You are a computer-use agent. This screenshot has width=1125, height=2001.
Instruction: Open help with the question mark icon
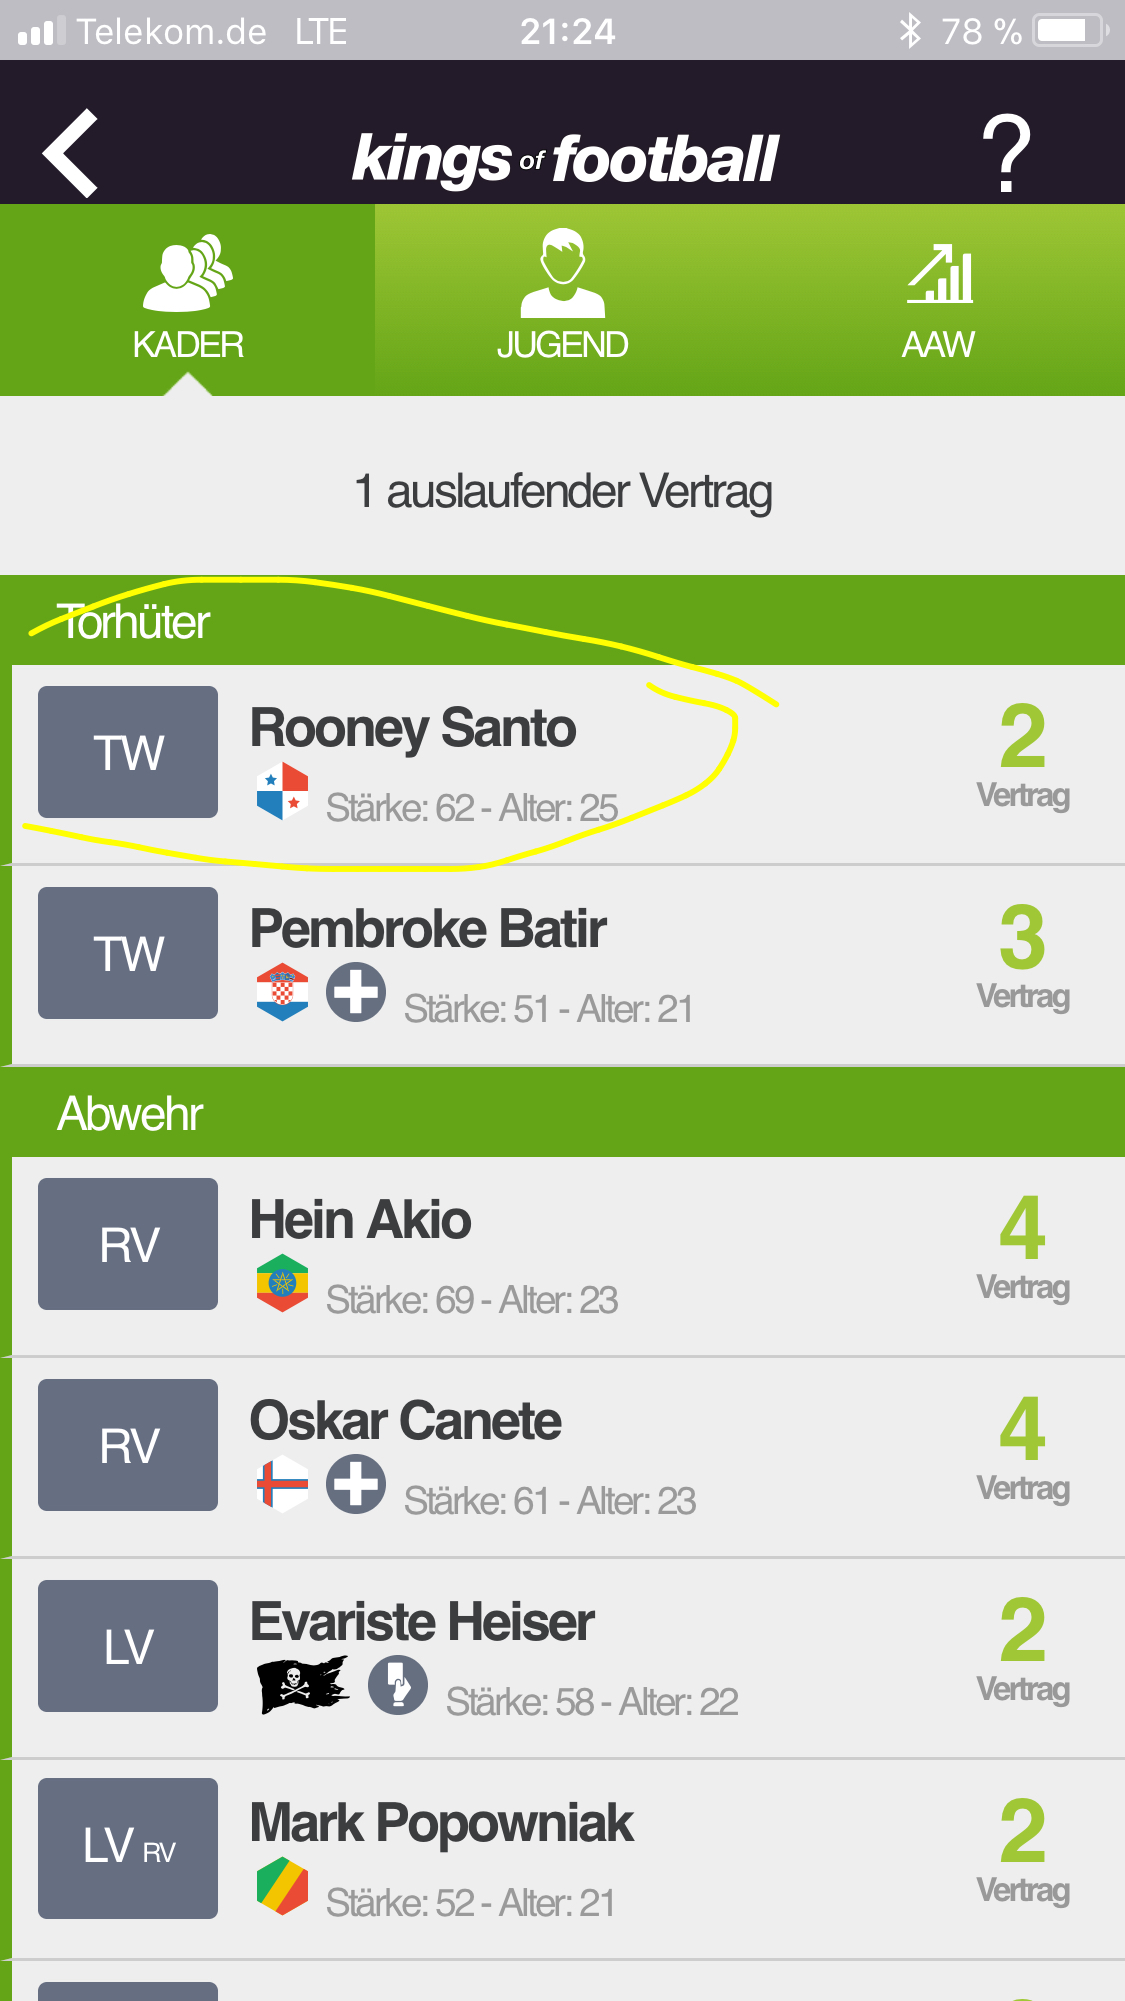(1006, 152)
